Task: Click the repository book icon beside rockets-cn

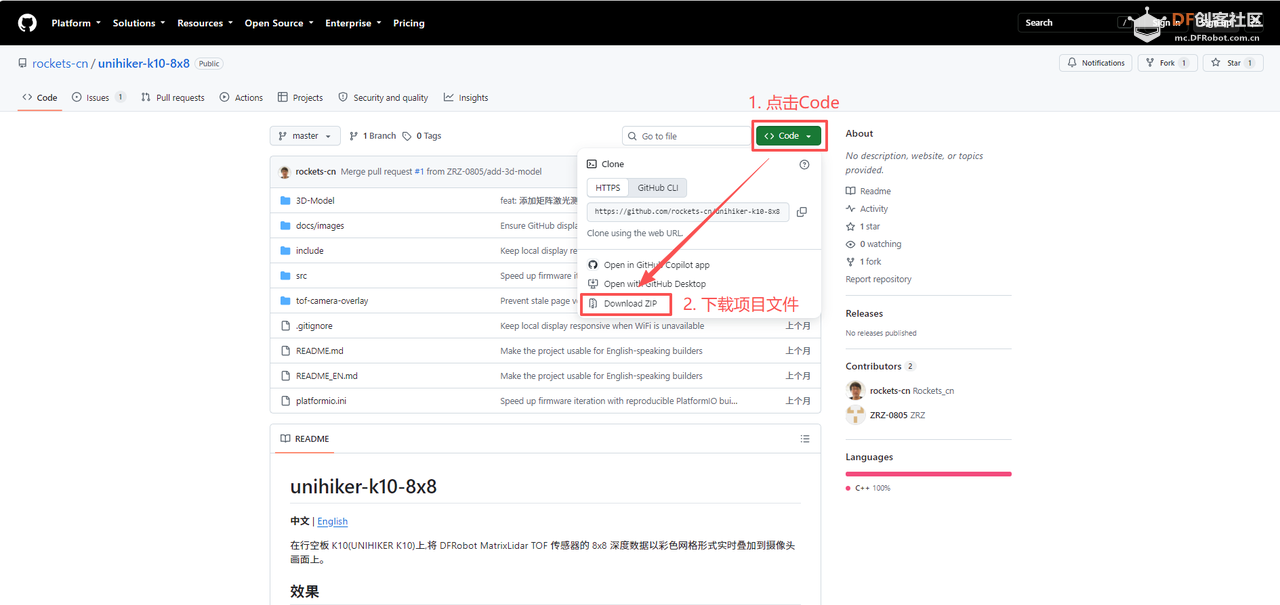Action: (23, 63)
